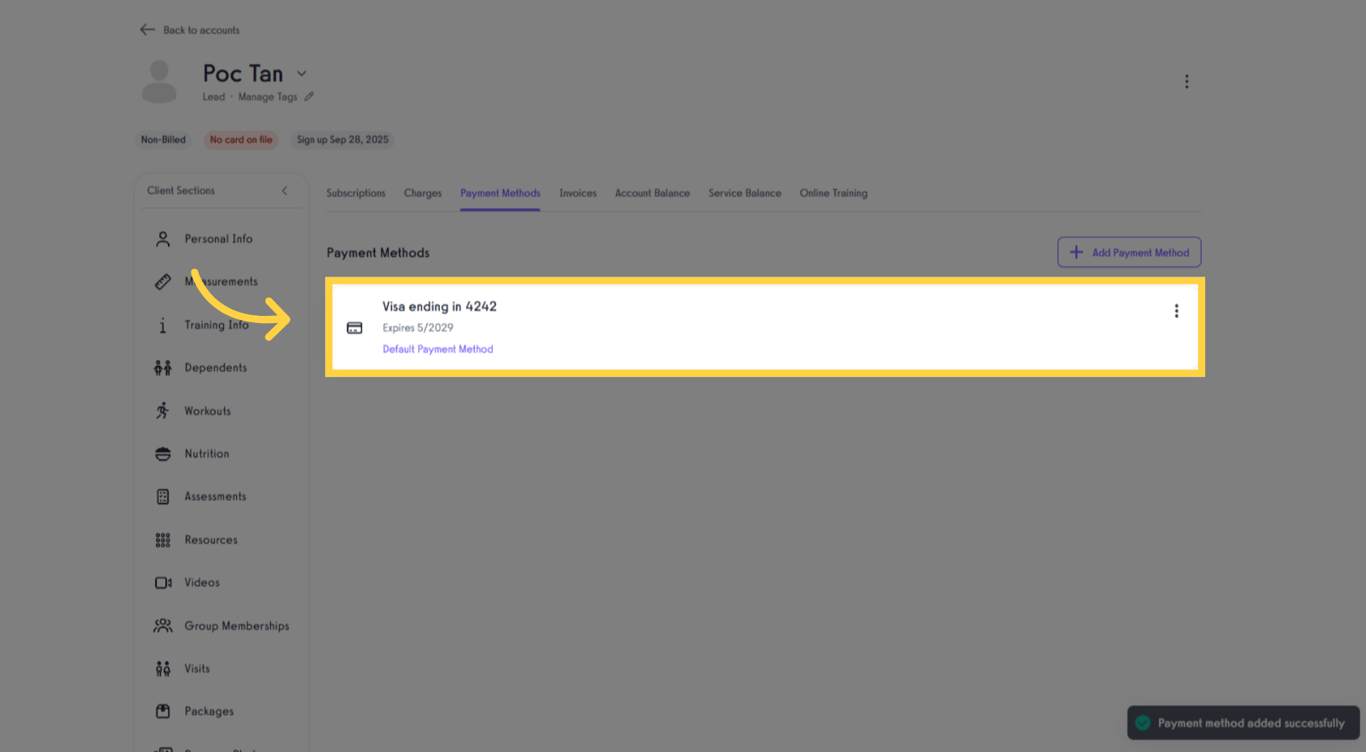
Task: Open the Visa card options menu
Action: (1176, 311)
